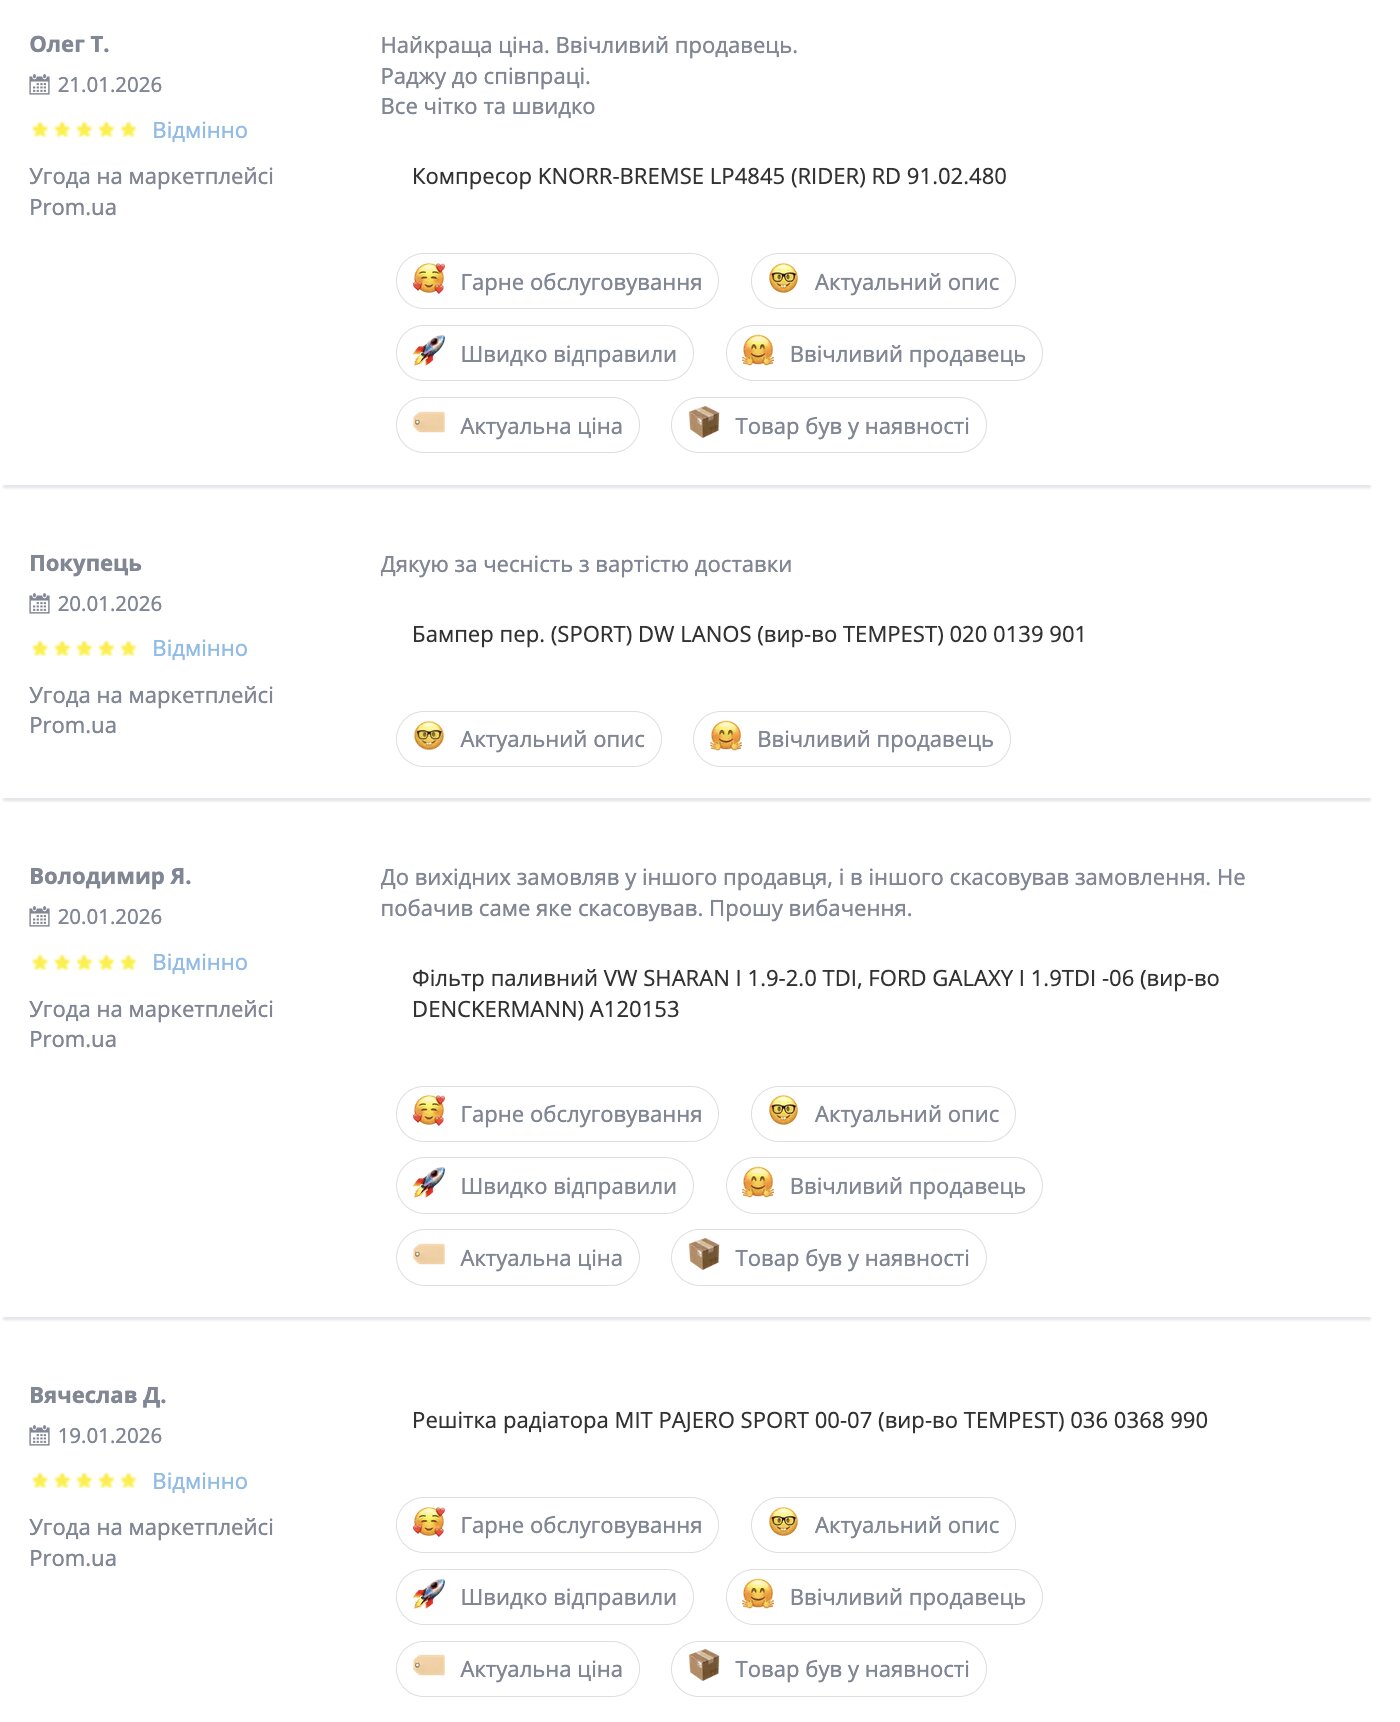Click the nerd-face emoji in Покупець's review
Viewport: 1400px width, 1722px height.
pyautogui.click(x=429, y=738)
